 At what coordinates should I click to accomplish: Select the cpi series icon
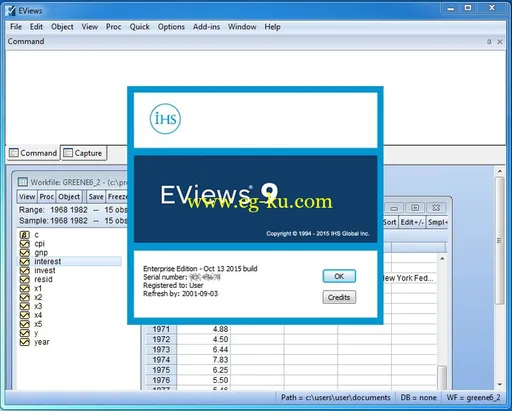click(x=25, y=244)
